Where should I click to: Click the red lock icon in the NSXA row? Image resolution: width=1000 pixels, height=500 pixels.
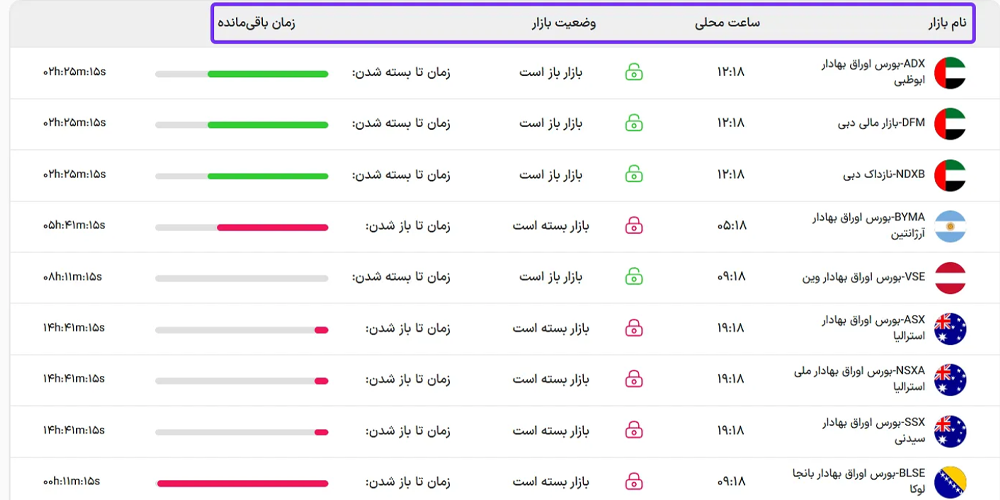pos(634,379)
